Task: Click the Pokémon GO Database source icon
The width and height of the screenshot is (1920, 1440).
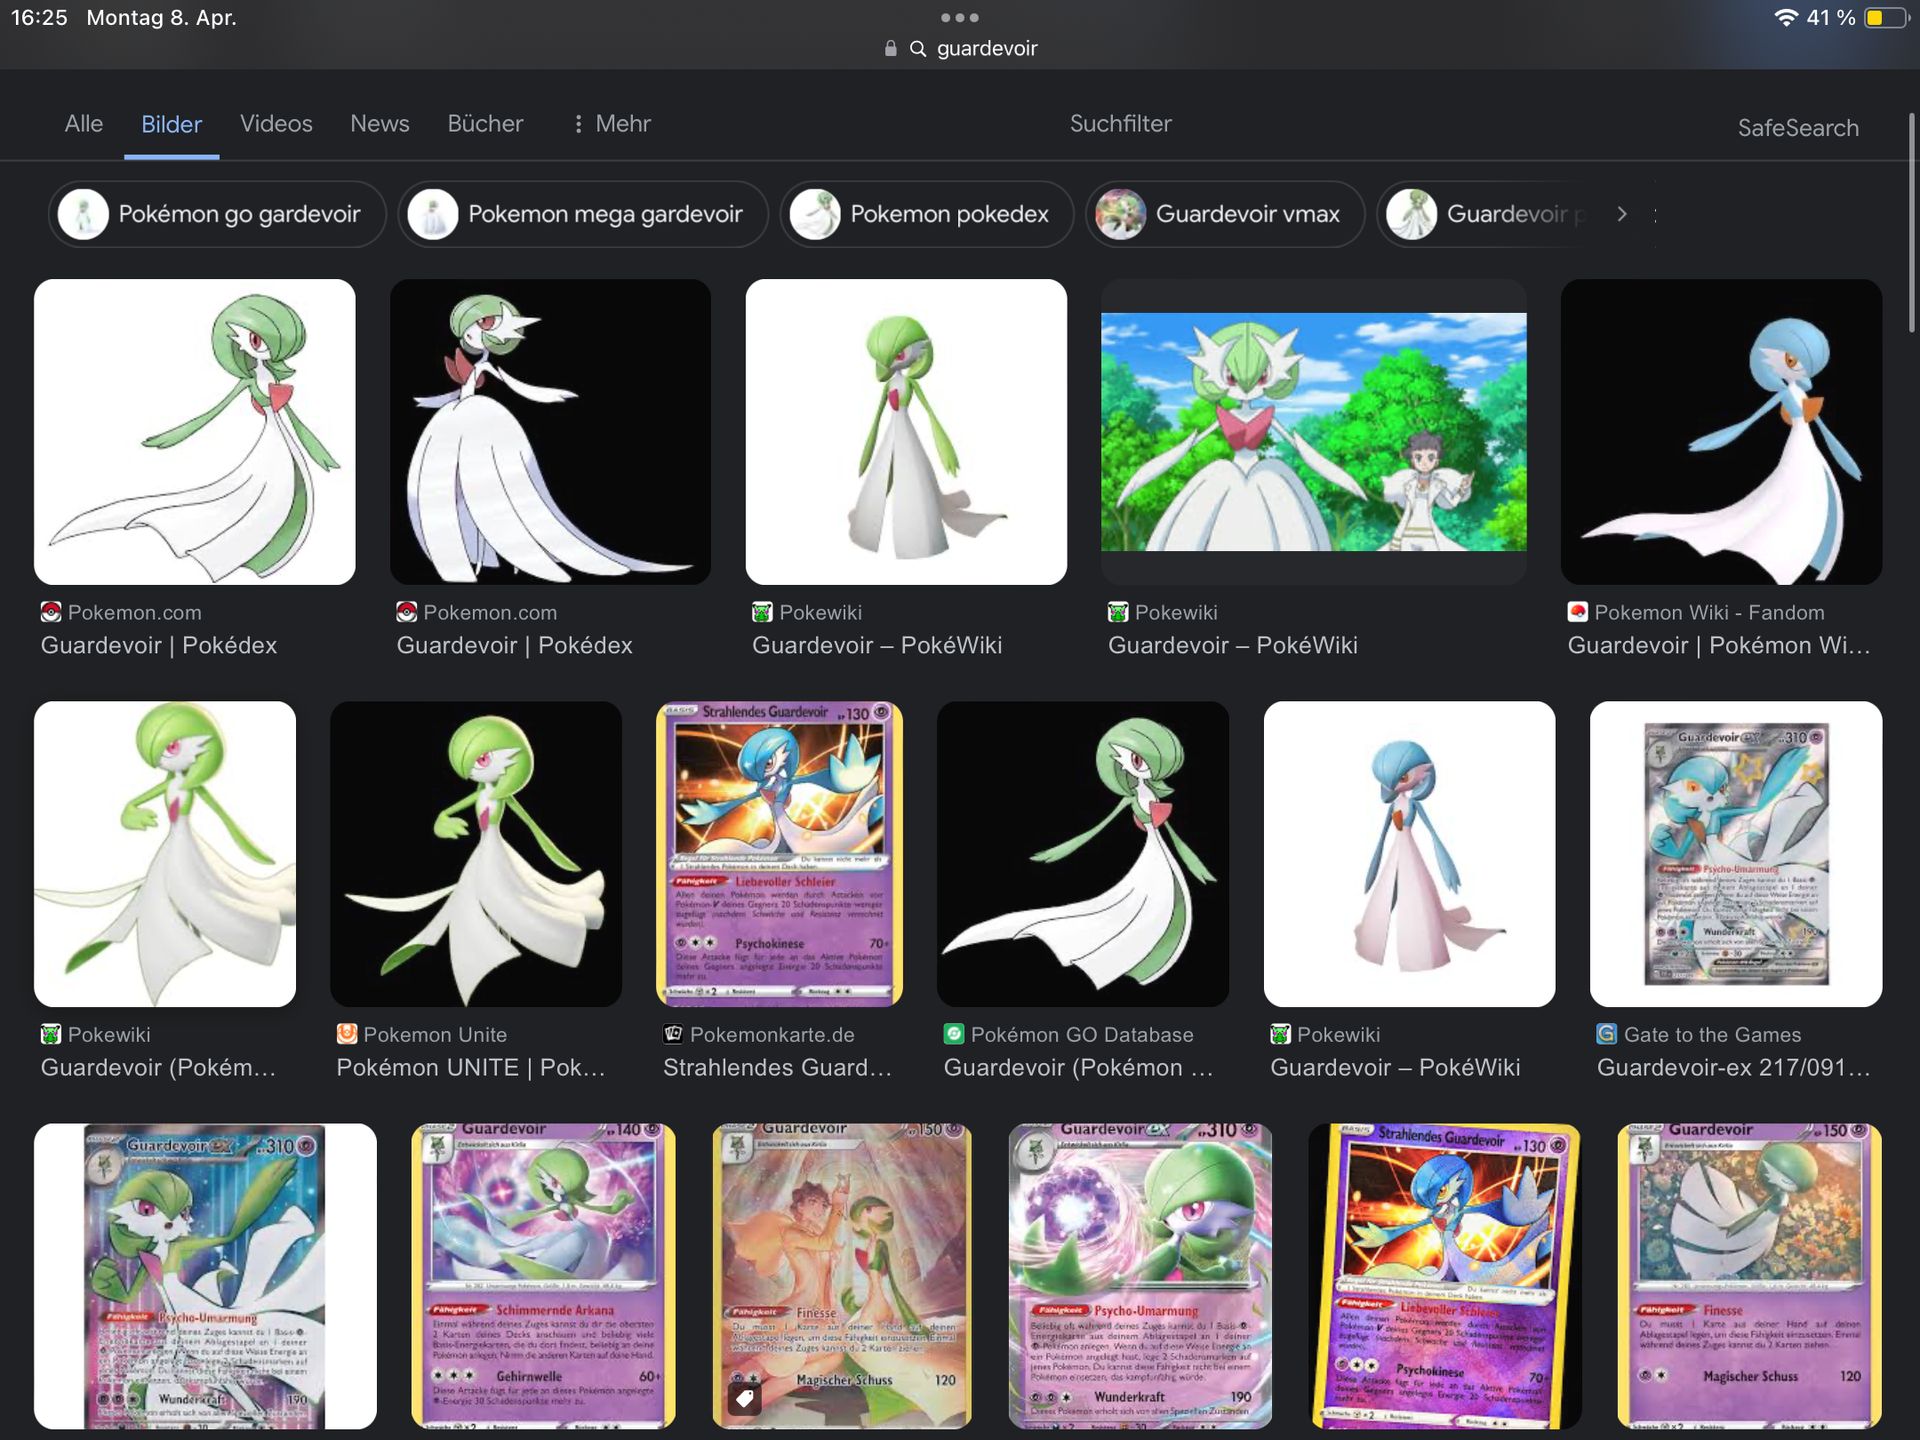Action: [954, 1034]
